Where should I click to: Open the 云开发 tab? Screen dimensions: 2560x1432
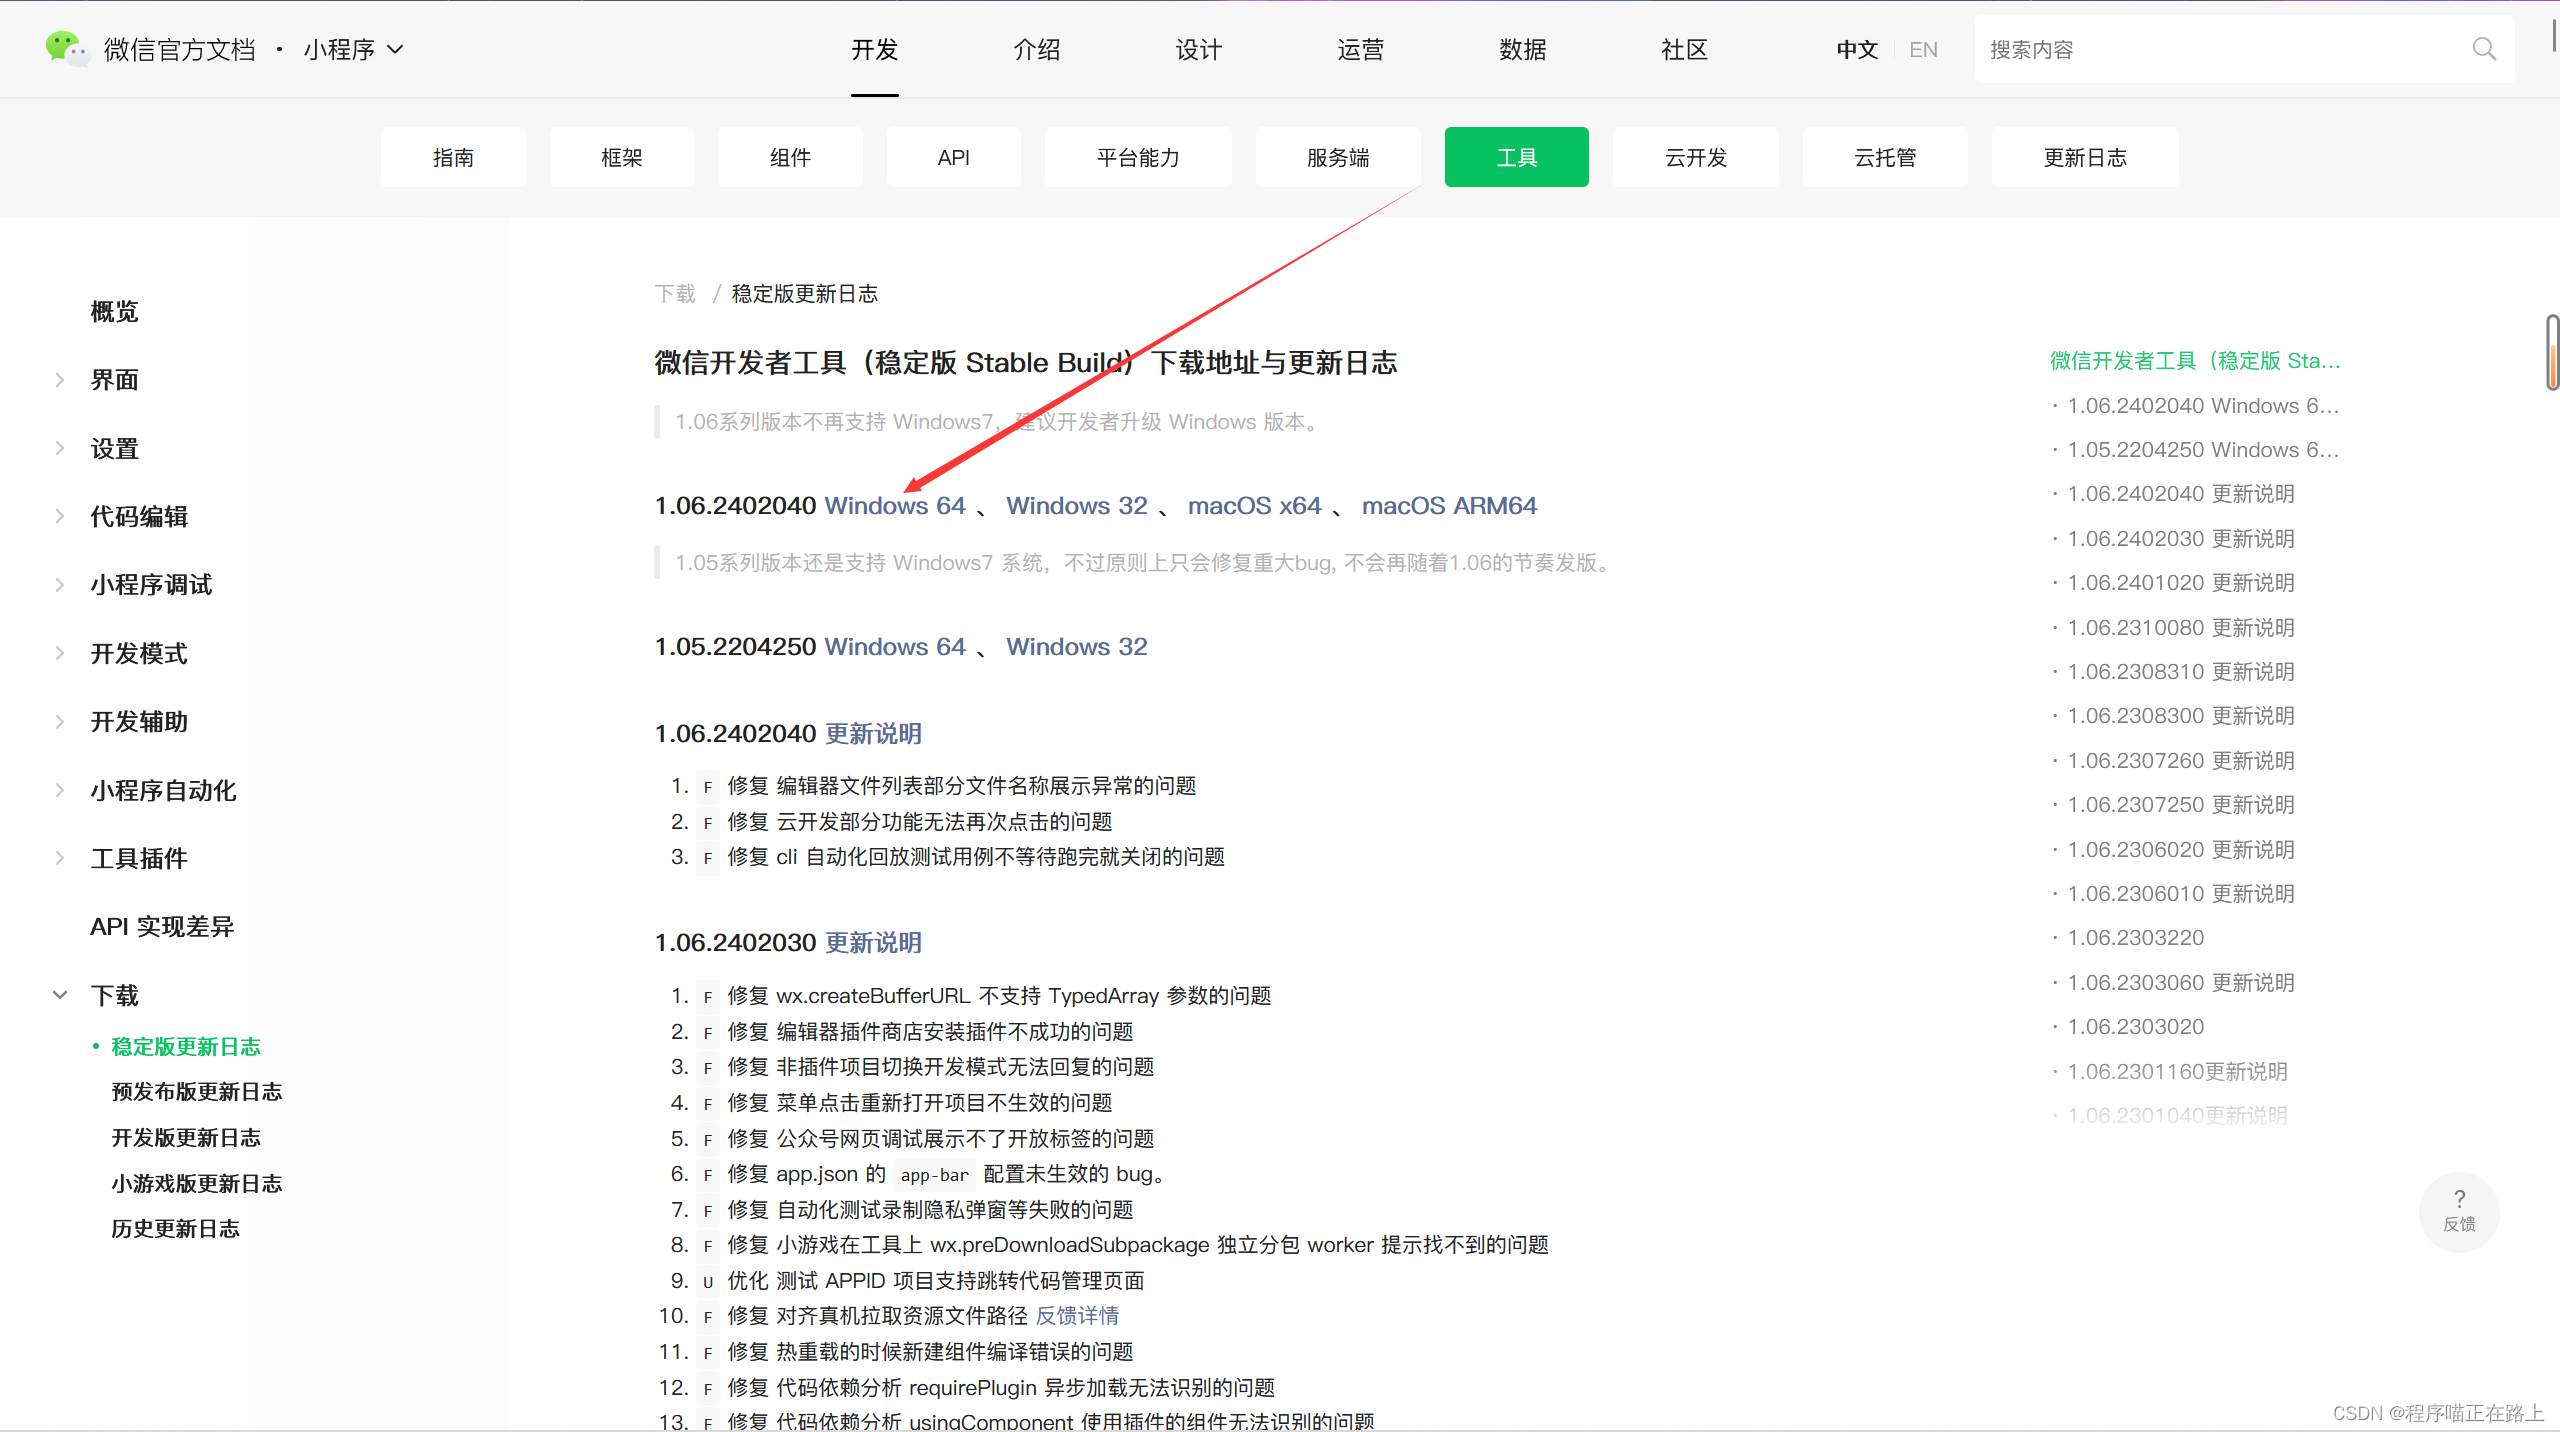(x=1695, y=157)
